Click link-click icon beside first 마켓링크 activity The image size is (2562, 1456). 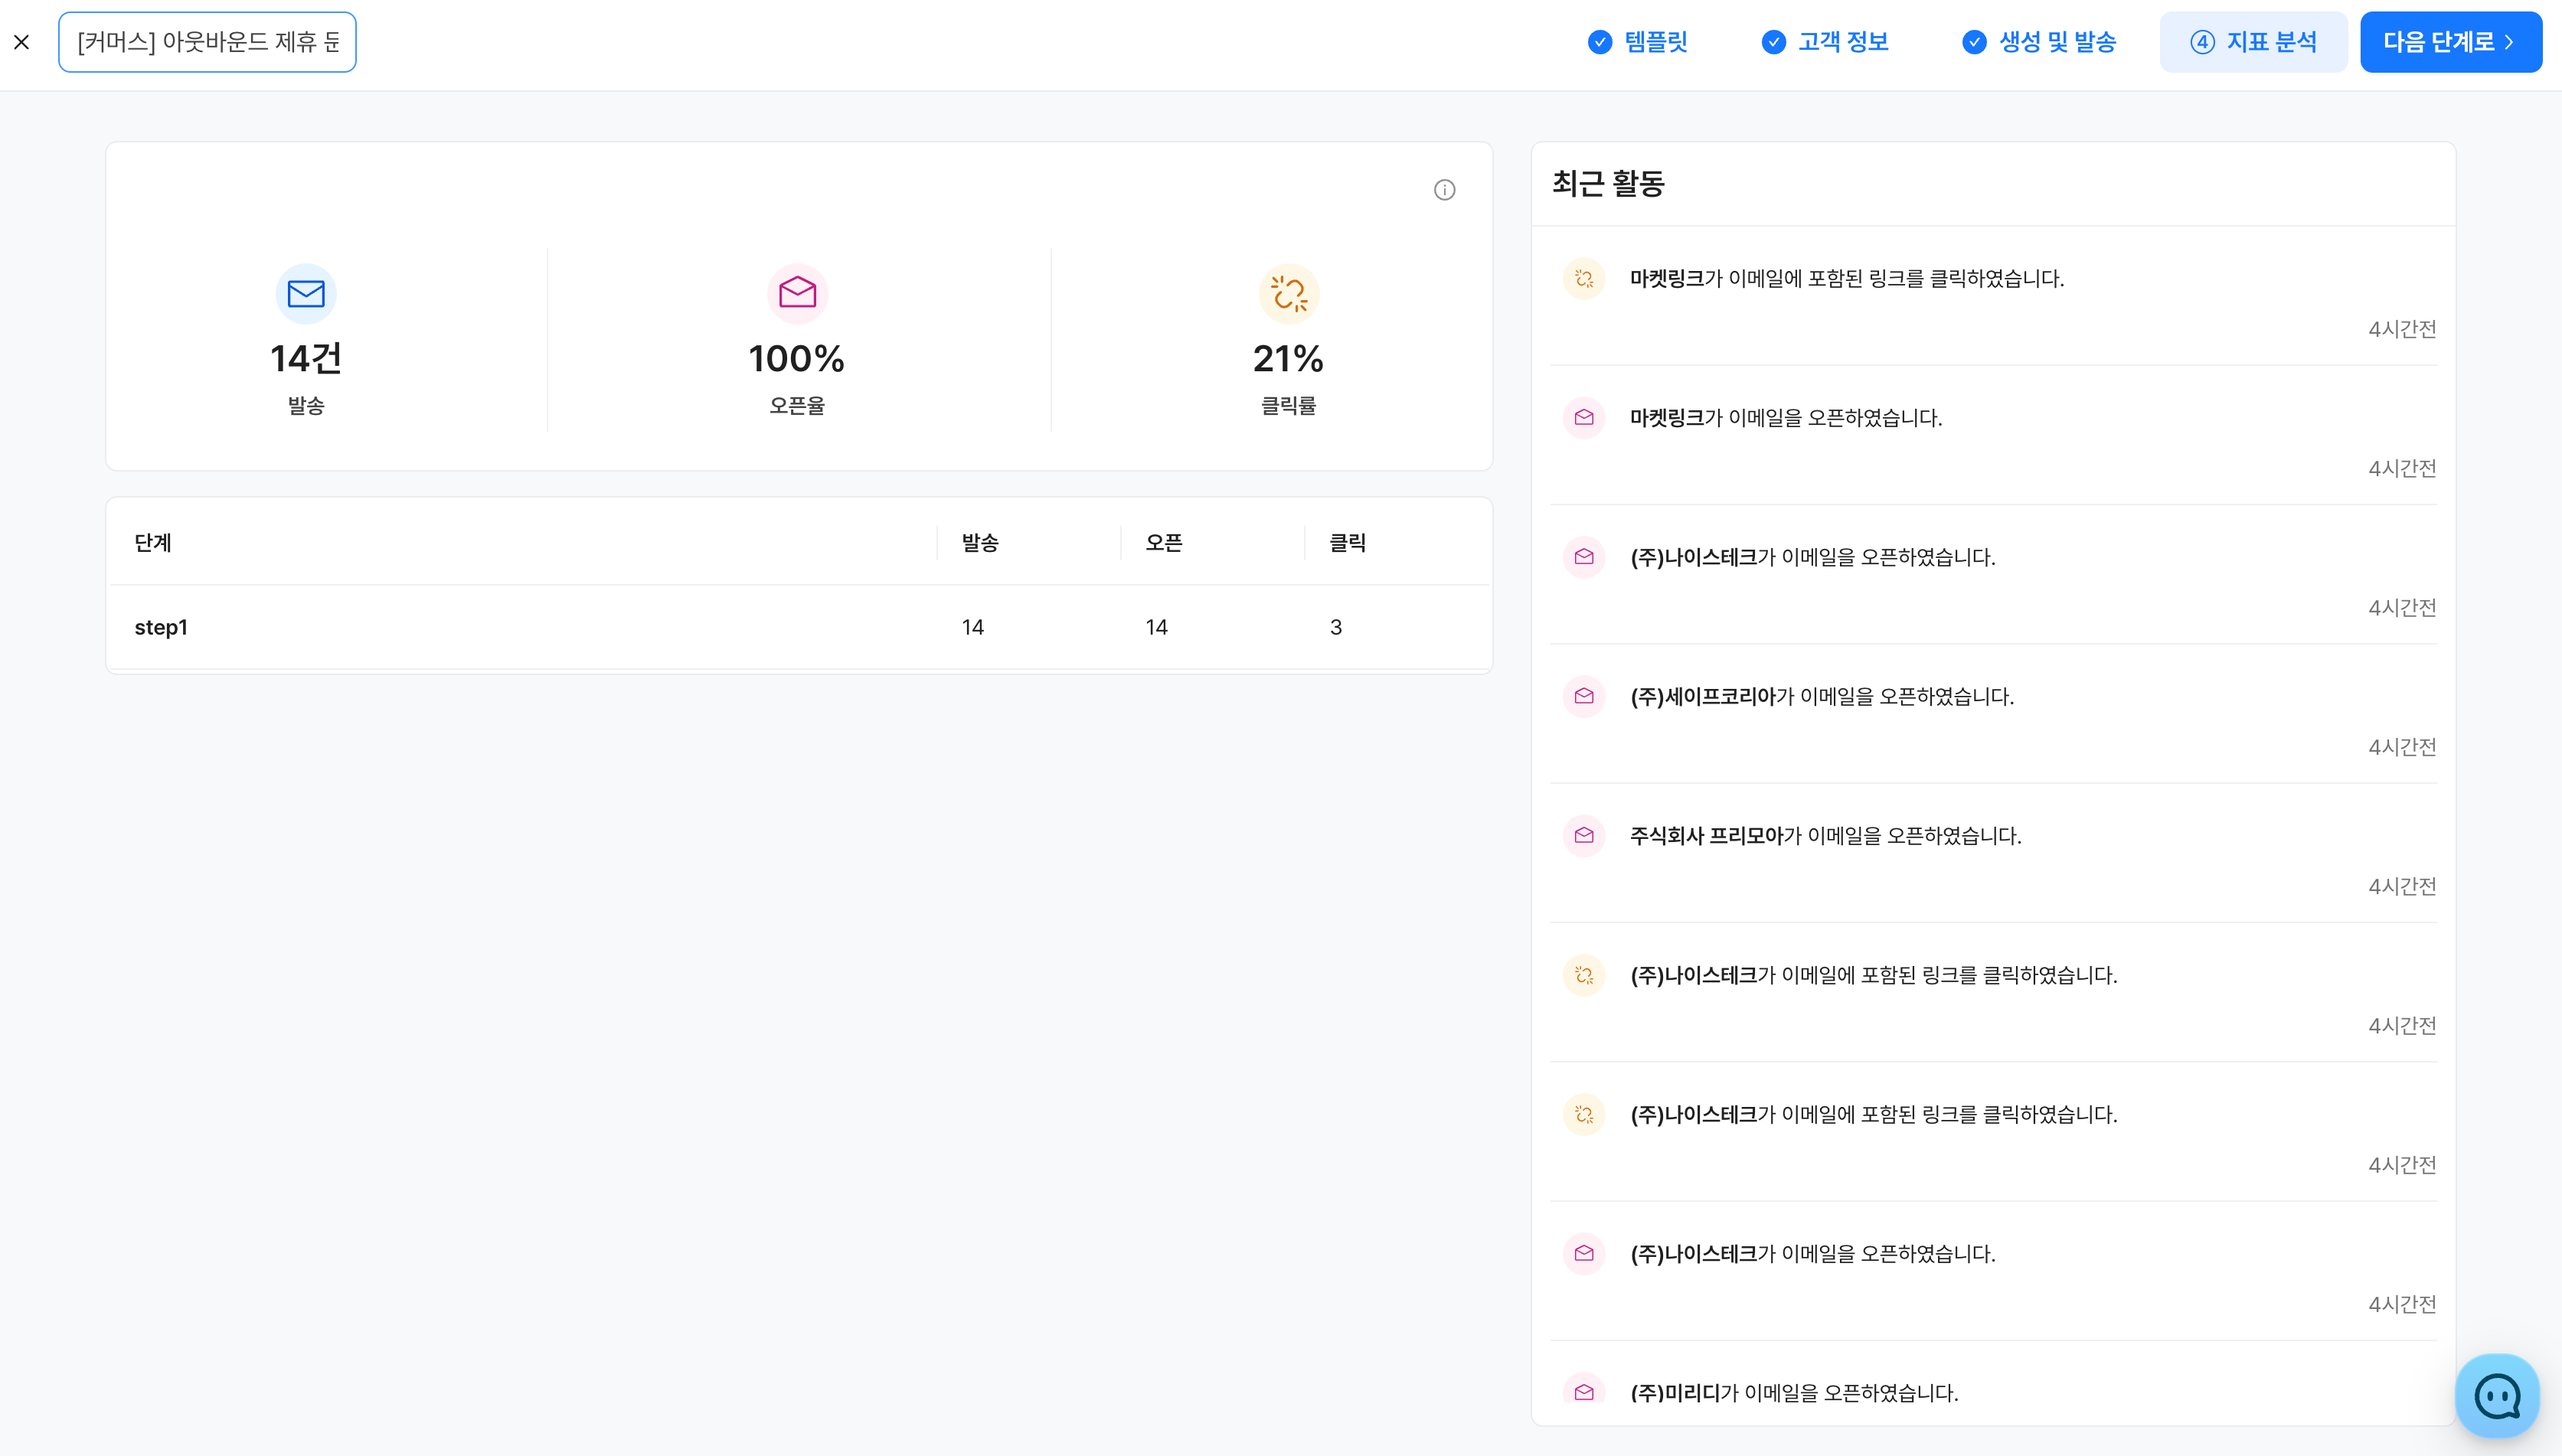click(1584, 279)
